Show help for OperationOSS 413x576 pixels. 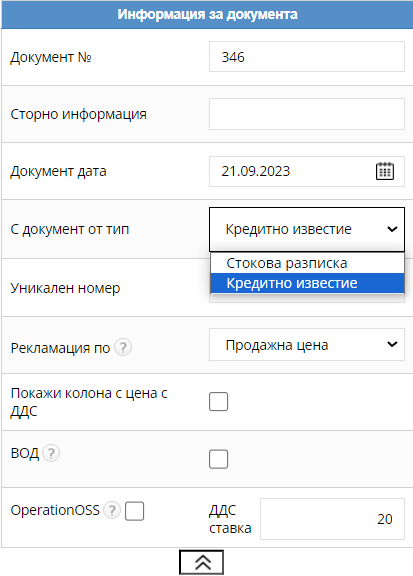(x=112, y=510)
